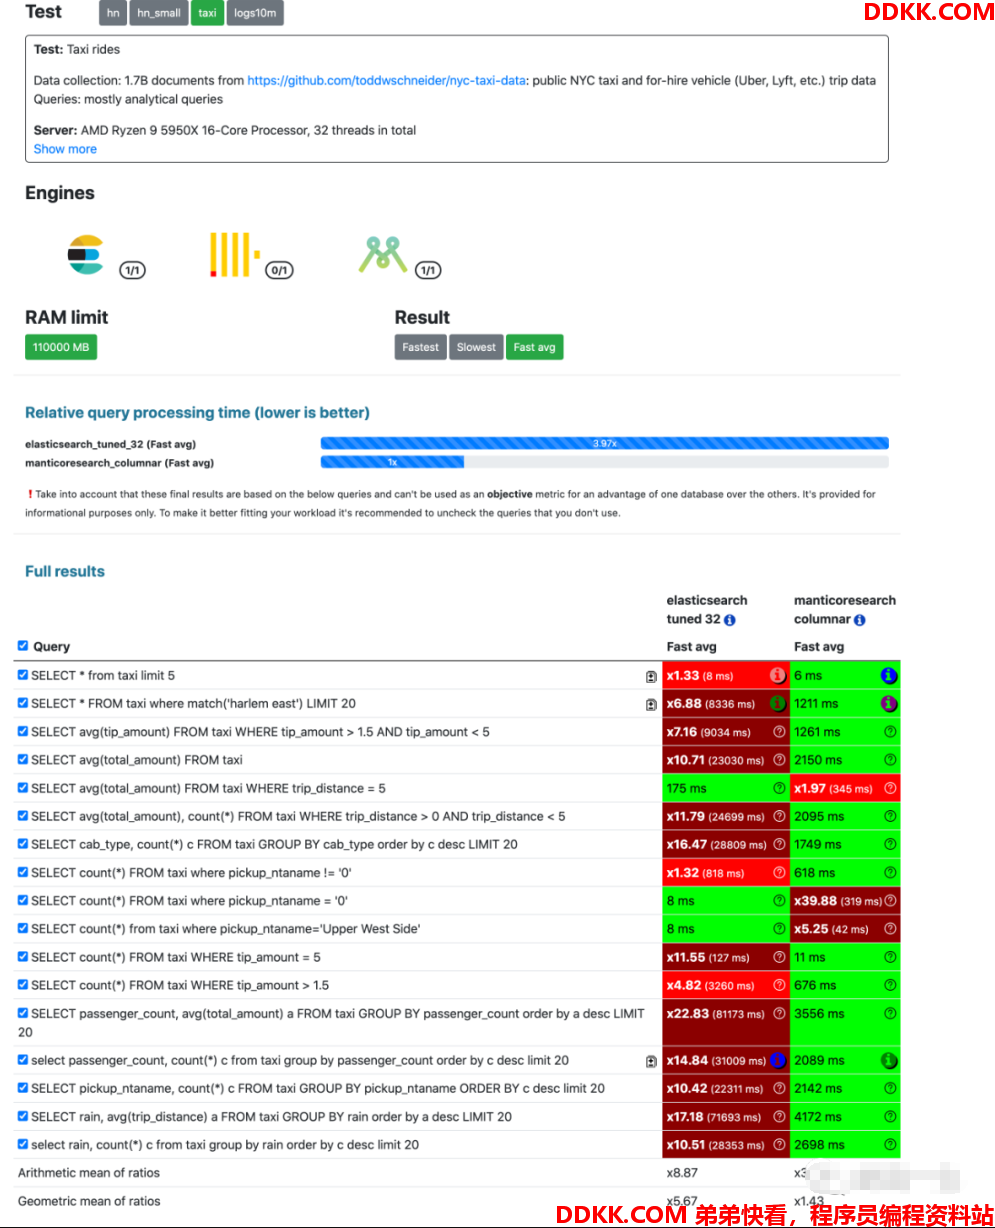
Task: Click the blue info icon next to the 6 ms result
Action: pyautogui.click(x=888, y=675)
